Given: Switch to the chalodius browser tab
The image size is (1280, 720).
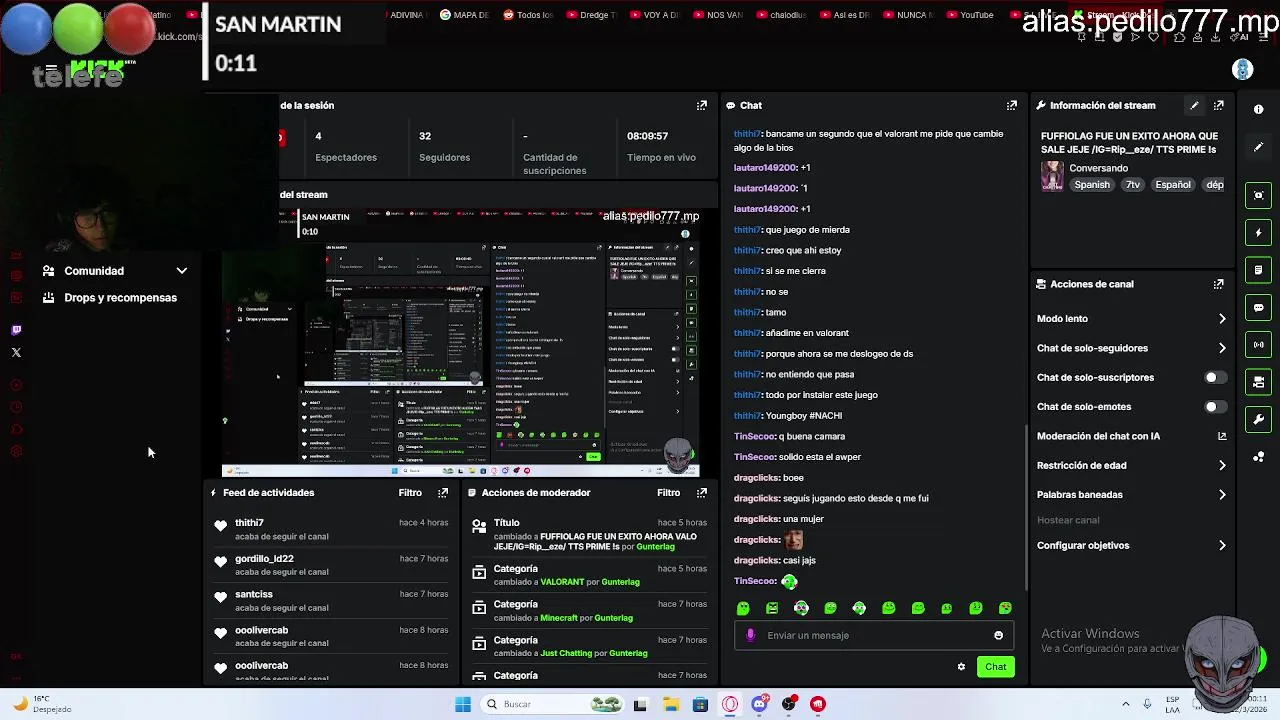Looking at the screenshot, I should pyautogui.click(x=781, y=15).
